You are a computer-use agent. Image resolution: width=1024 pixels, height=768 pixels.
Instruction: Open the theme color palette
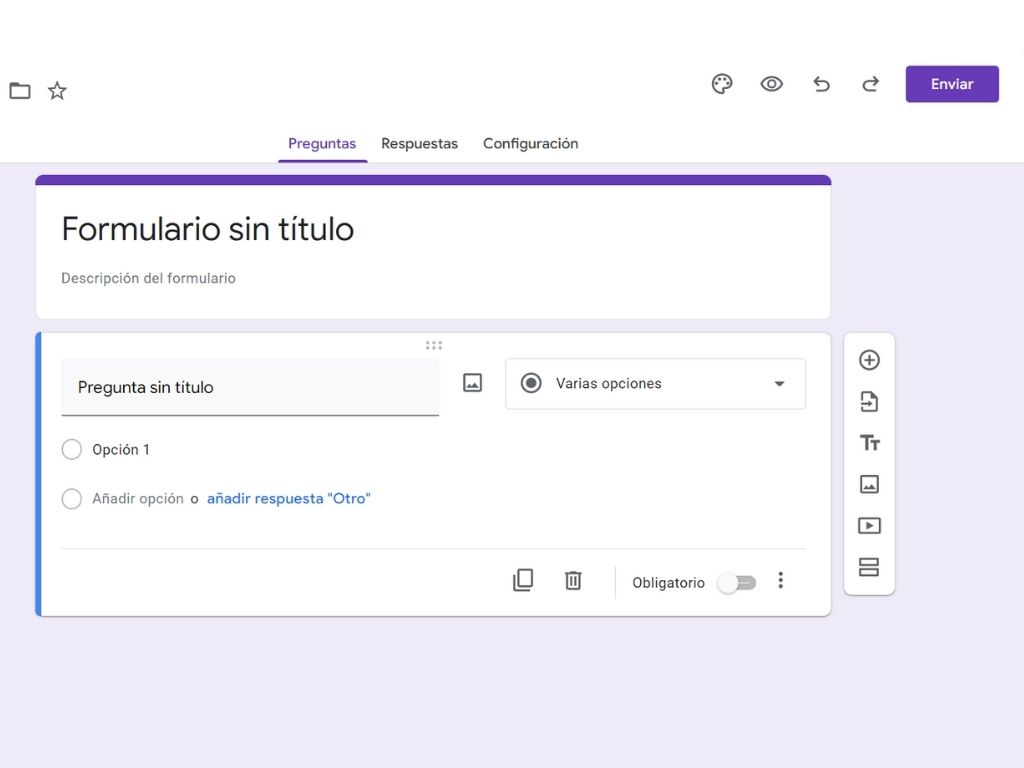point(722,84)
